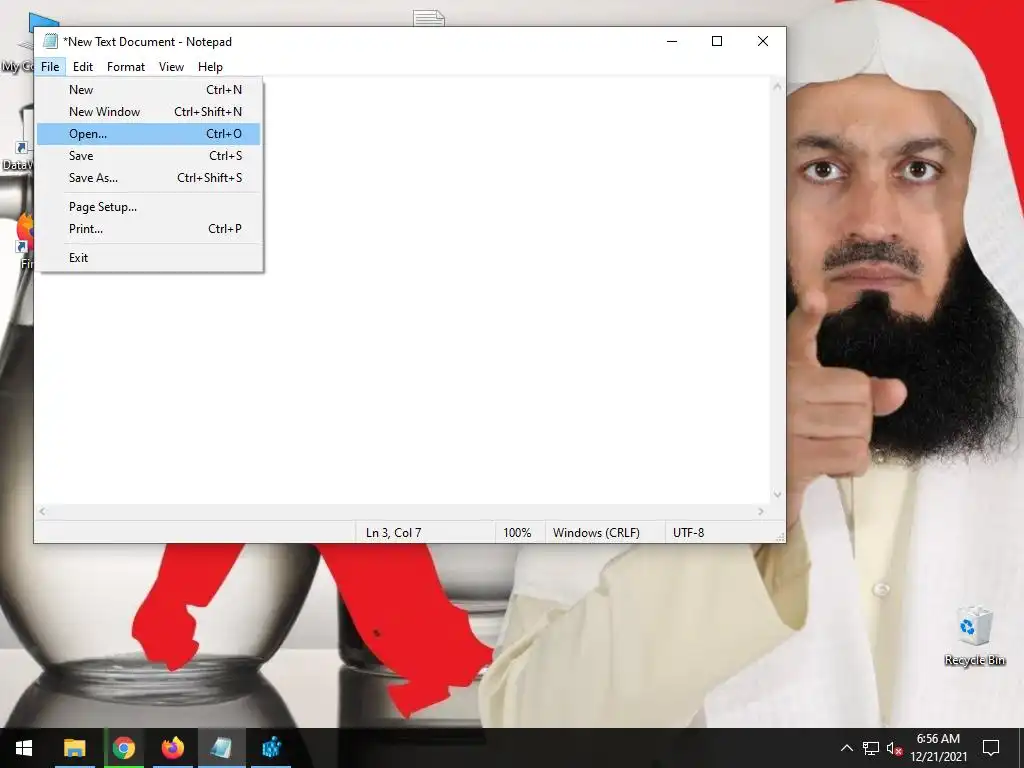The height and width of the screenshot is (768, 1024).
Task: Open network status tray icon
Action: coord(871,748)
